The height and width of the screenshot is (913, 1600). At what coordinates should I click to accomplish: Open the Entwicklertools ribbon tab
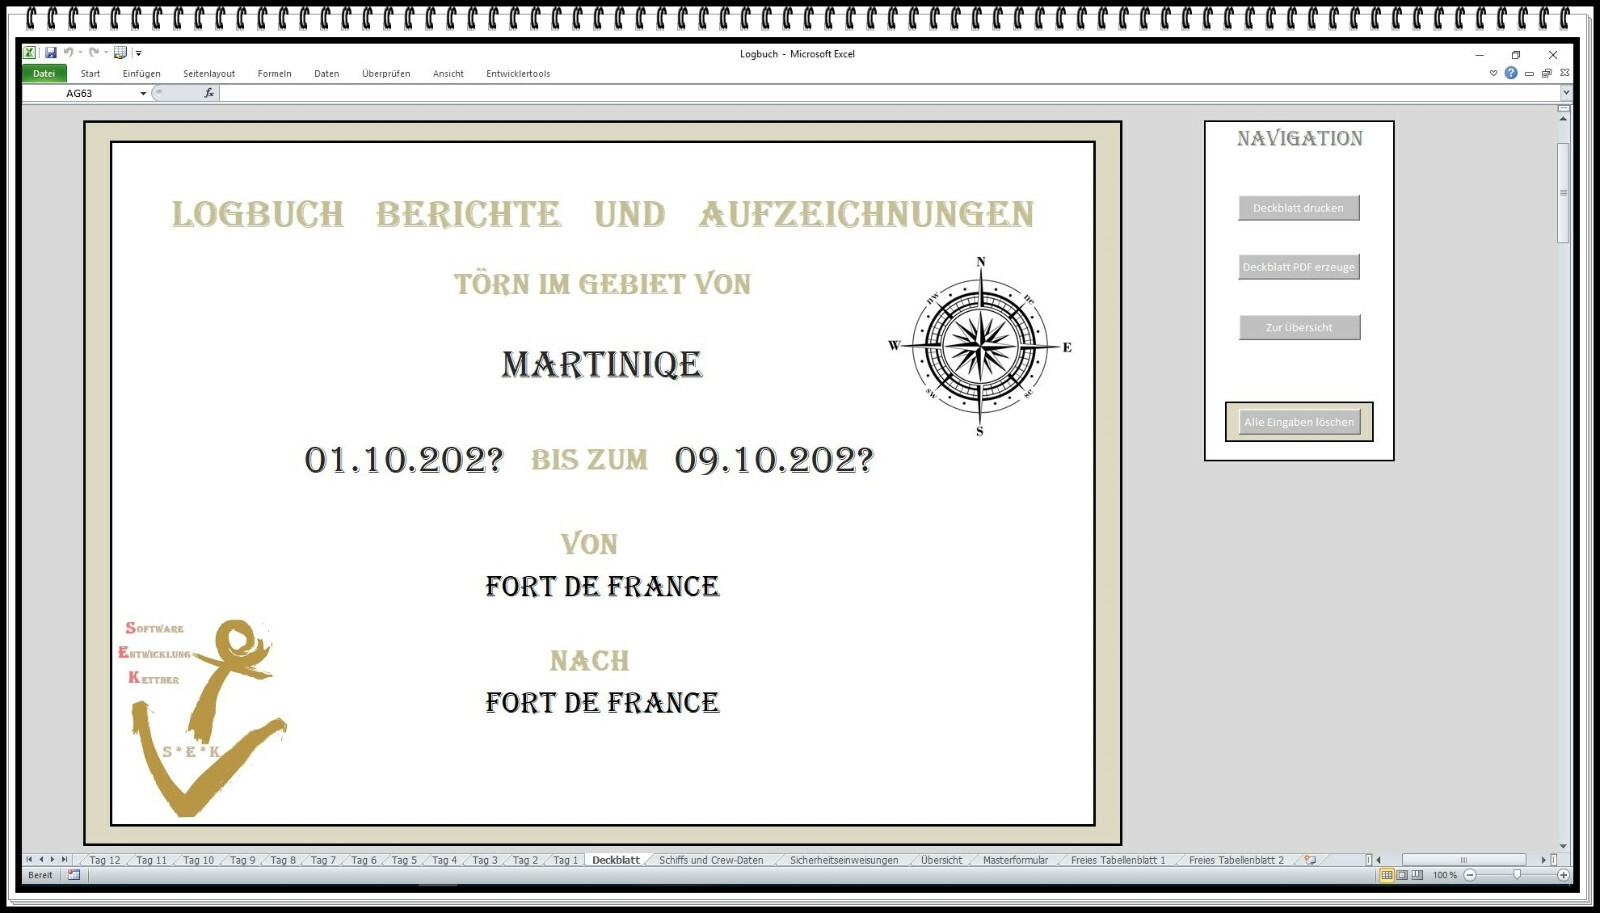click(518, 73)
